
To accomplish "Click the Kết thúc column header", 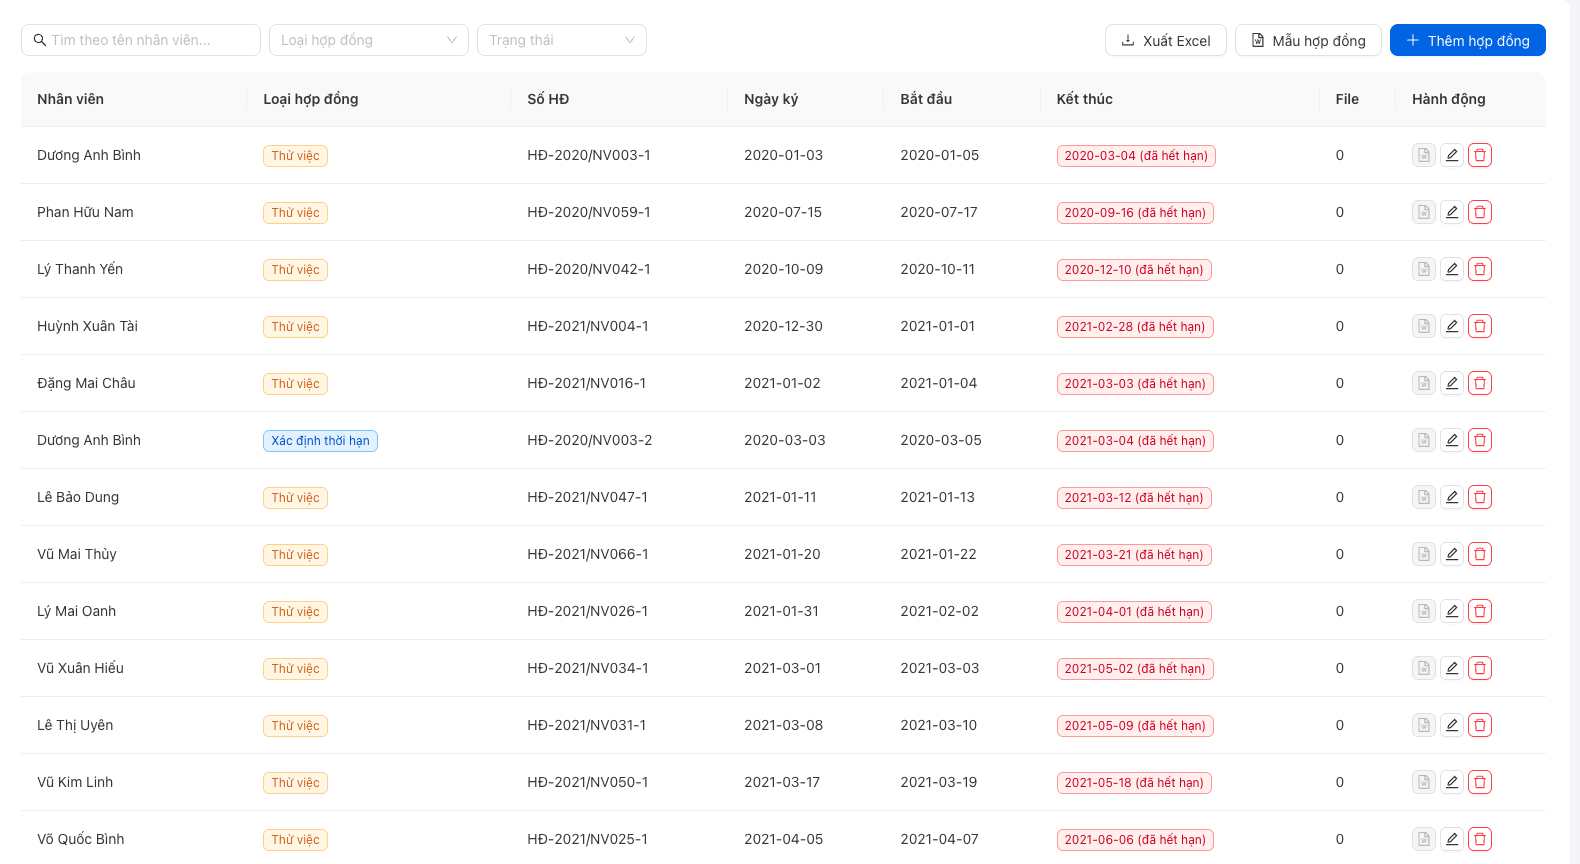I will click(1084, 99).
